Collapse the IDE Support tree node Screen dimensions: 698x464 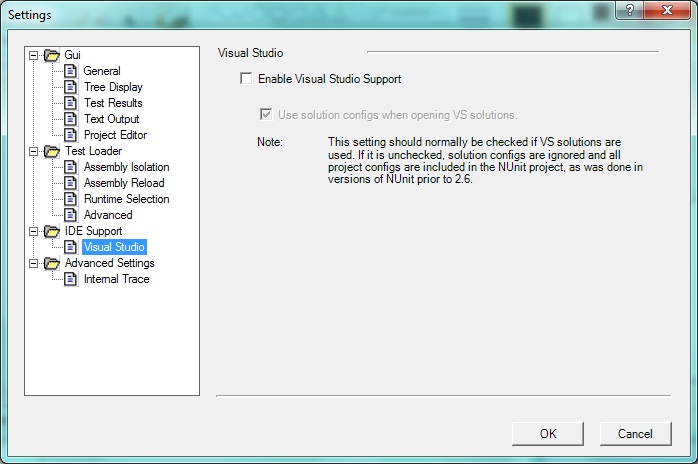[34, 231]
